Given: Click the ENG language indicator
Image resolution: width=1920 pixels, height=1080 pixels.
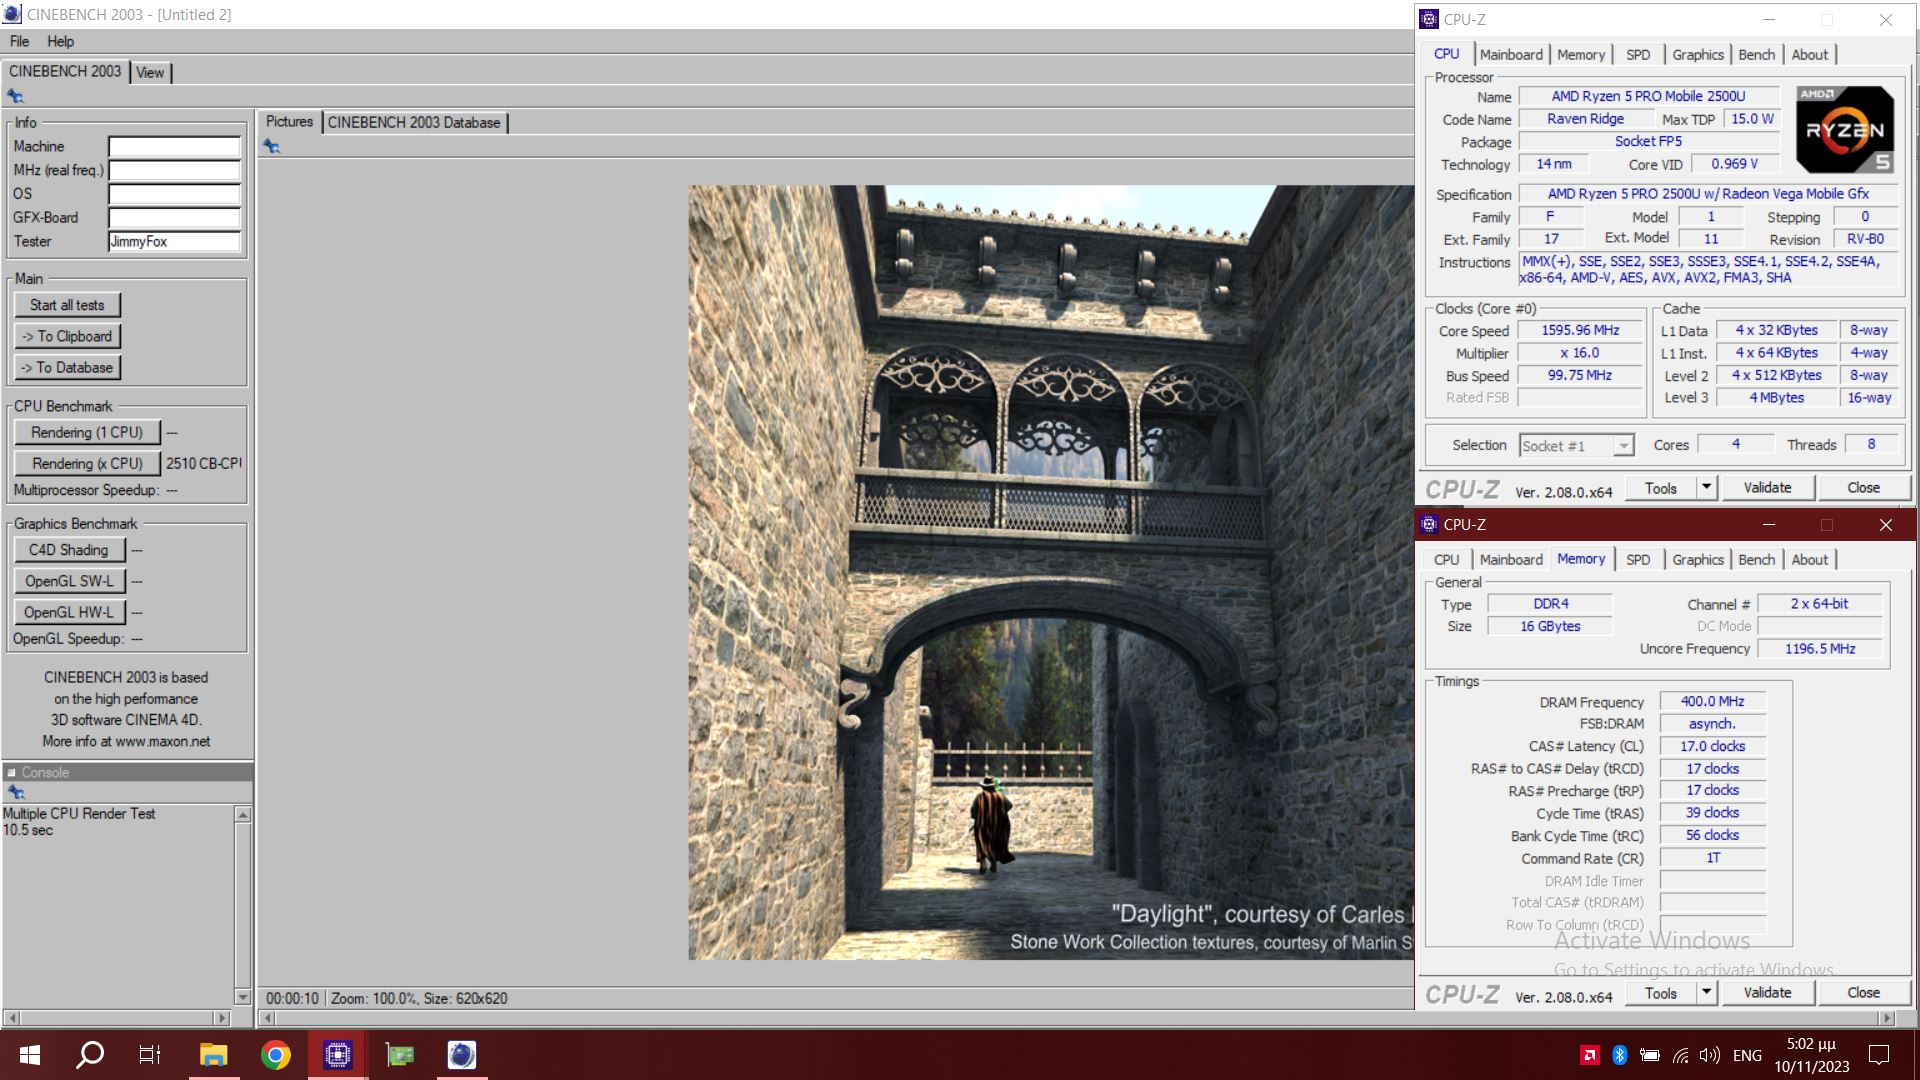Looking at the screenshot, I should [x=1747, y=1055].
